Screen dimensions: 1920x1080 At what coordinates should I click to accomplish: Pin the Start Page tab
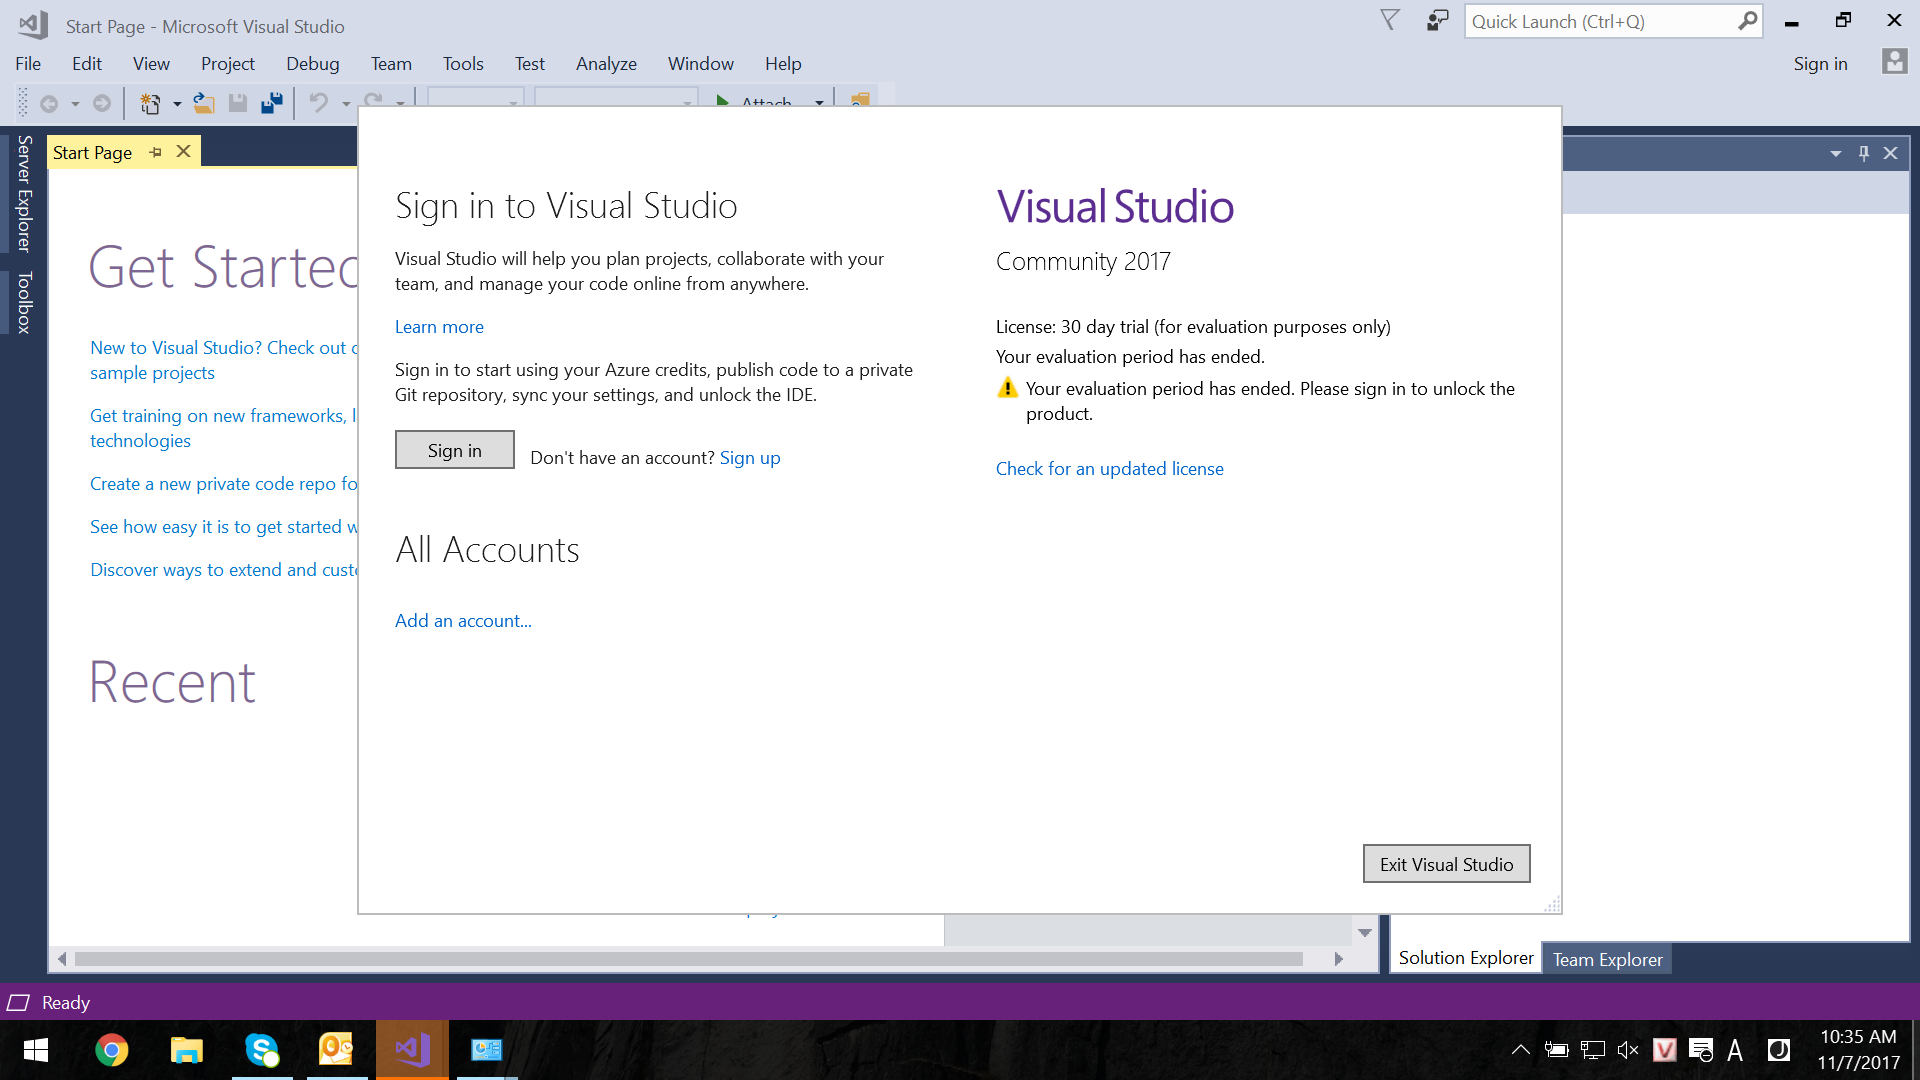pyautogui.click(x=156, y=152)
